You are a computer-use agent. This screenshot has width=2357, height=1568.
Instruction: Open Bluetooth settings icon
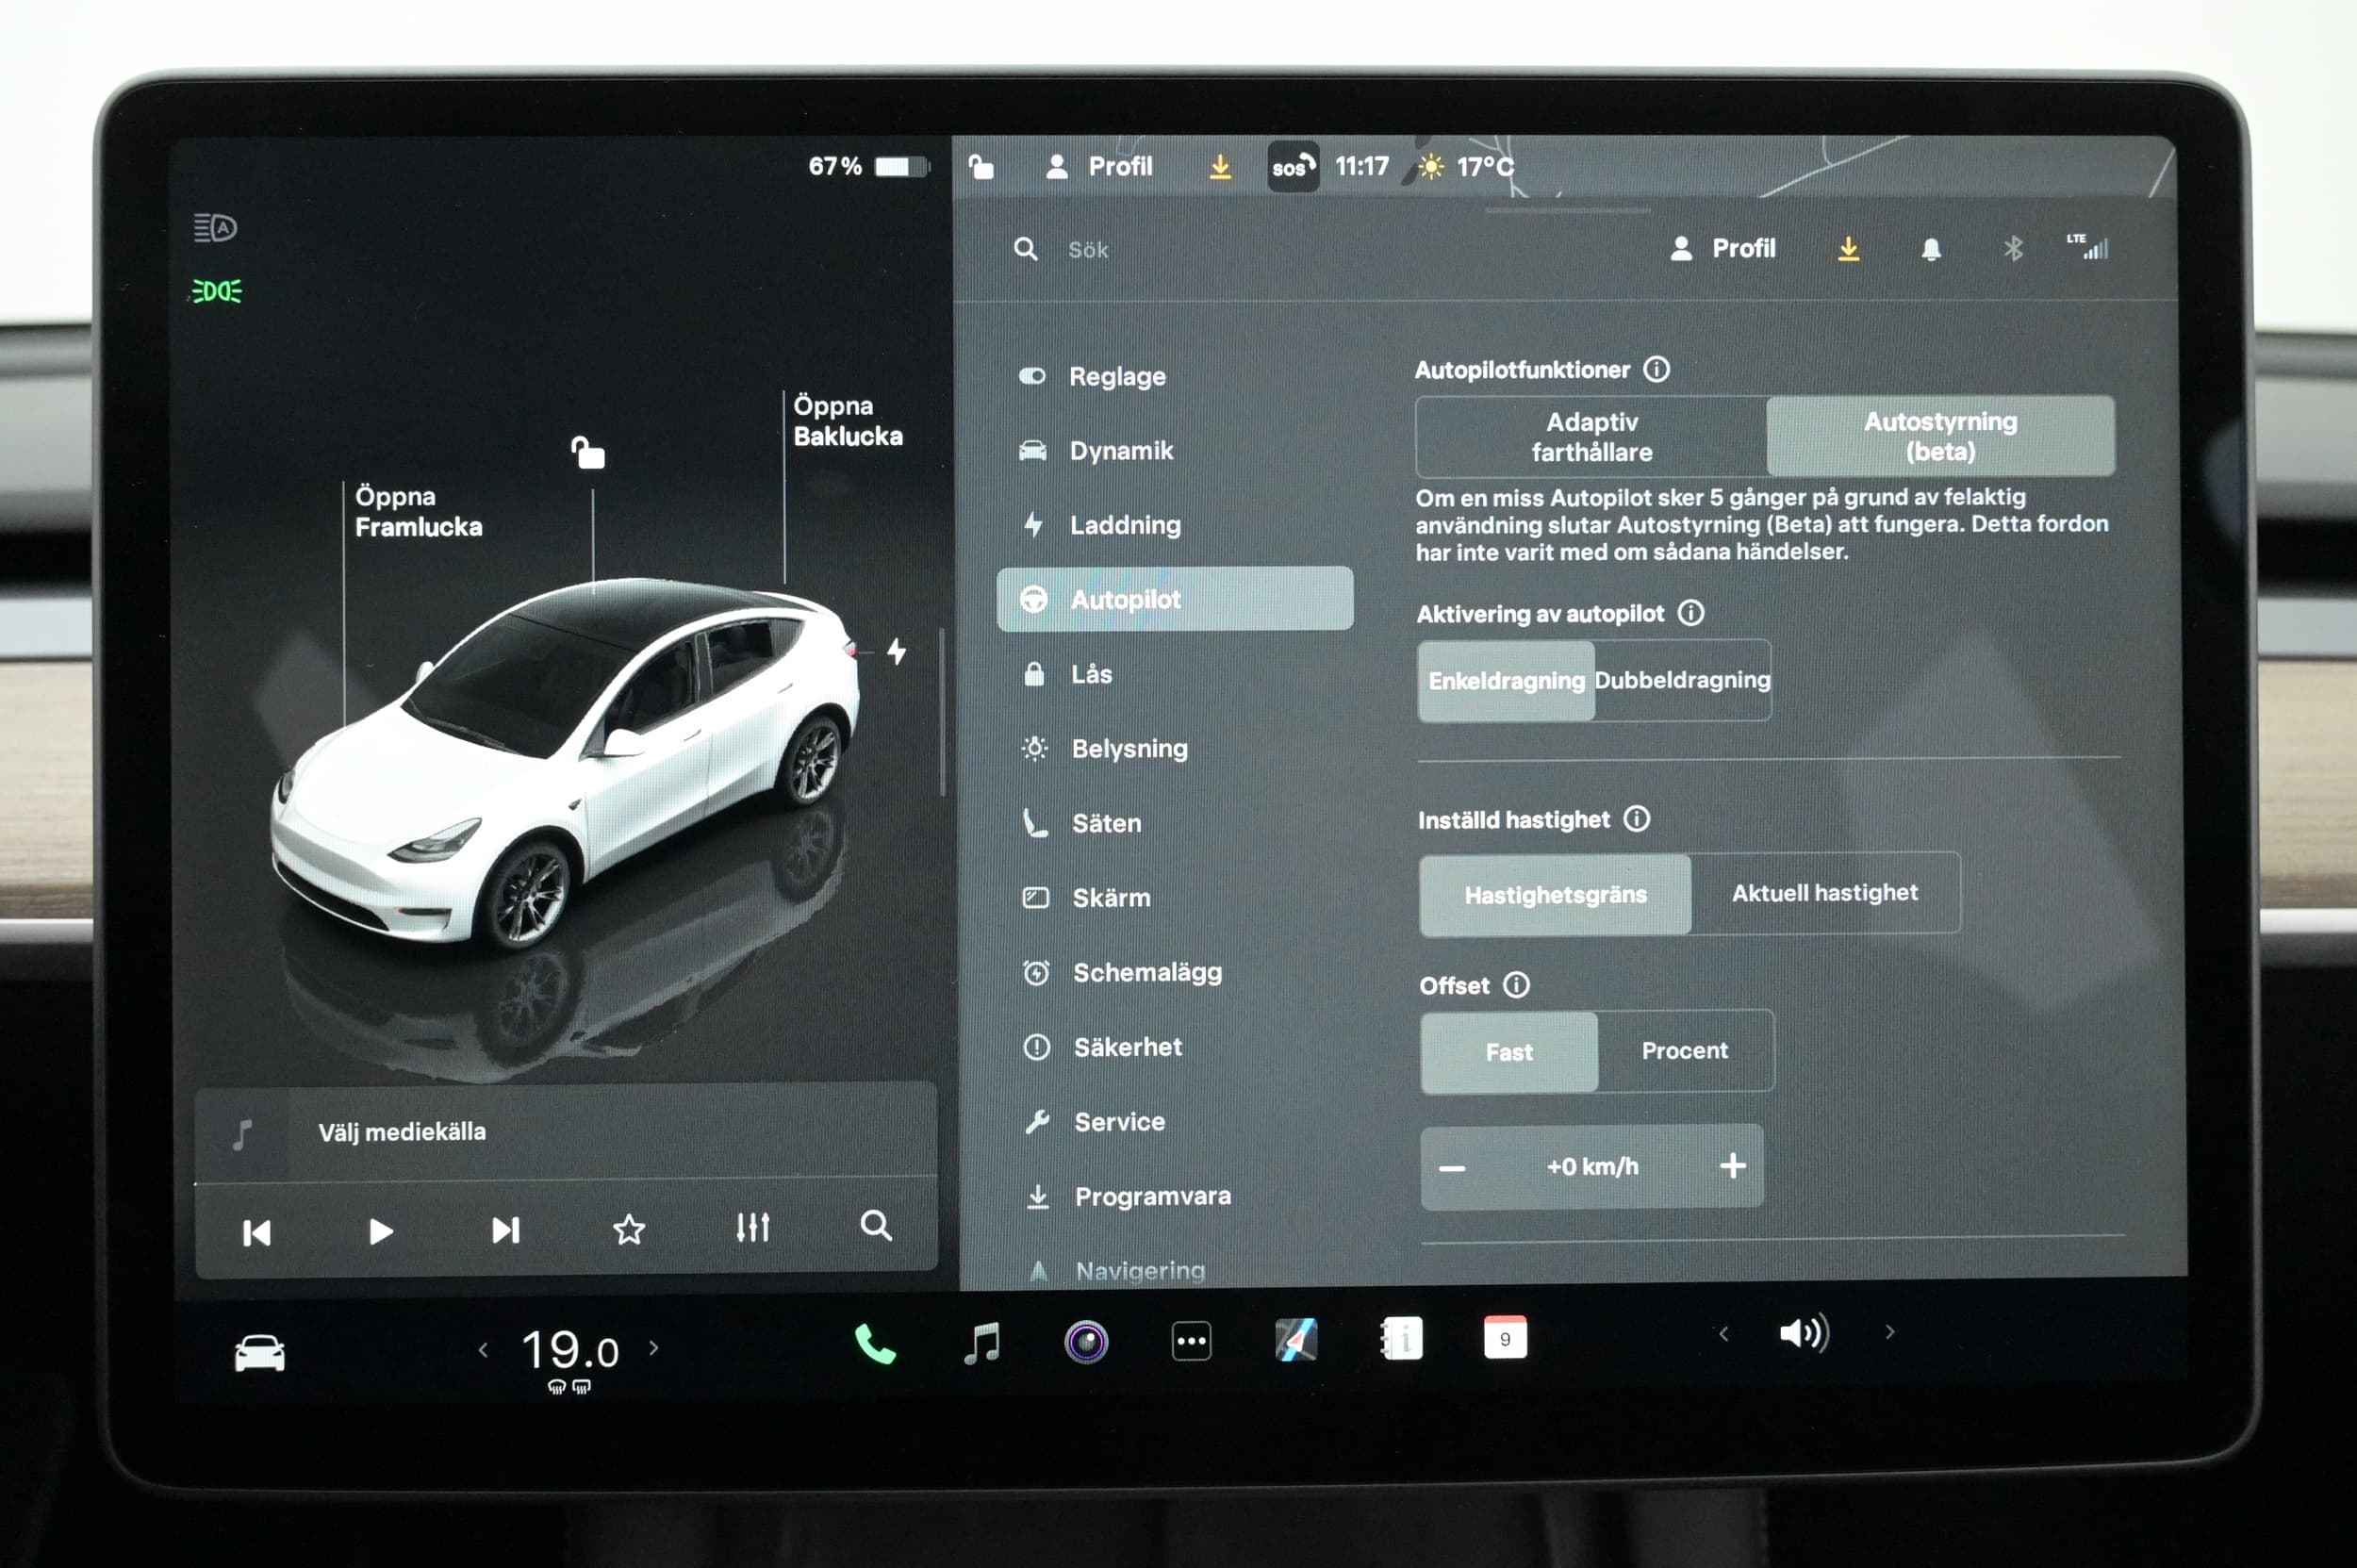[x=2013, y=248]
